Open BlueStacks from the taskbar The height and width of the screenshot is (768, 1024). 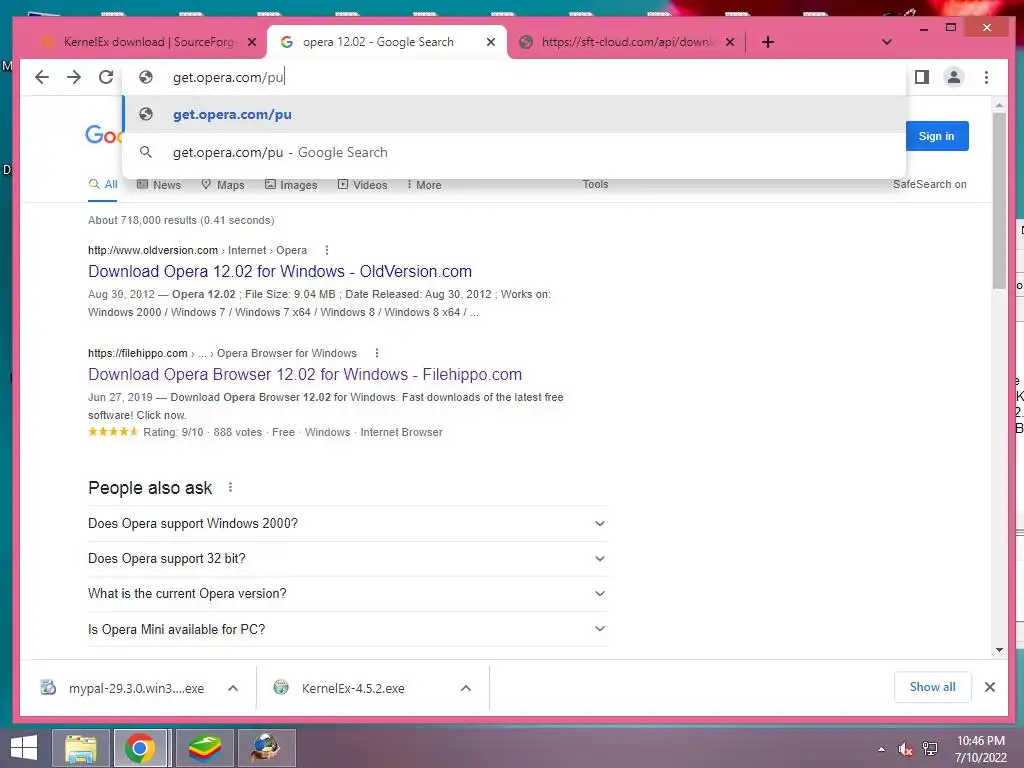(204, 748)
